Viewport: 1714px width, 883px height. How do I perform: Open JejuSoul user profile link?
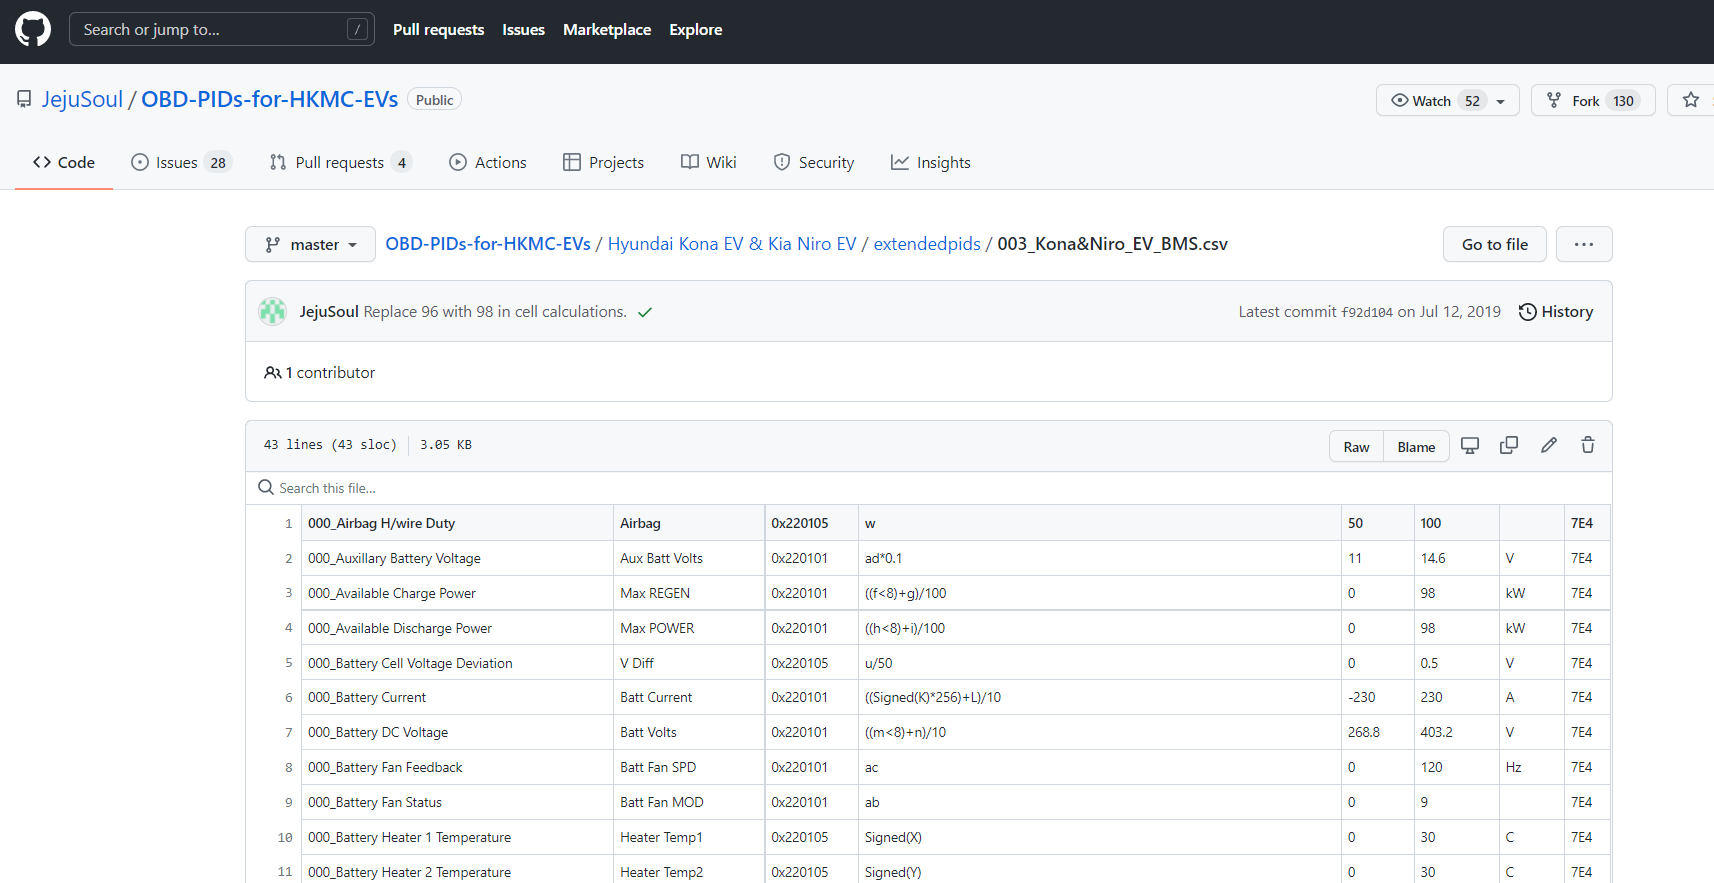point(82,99)
